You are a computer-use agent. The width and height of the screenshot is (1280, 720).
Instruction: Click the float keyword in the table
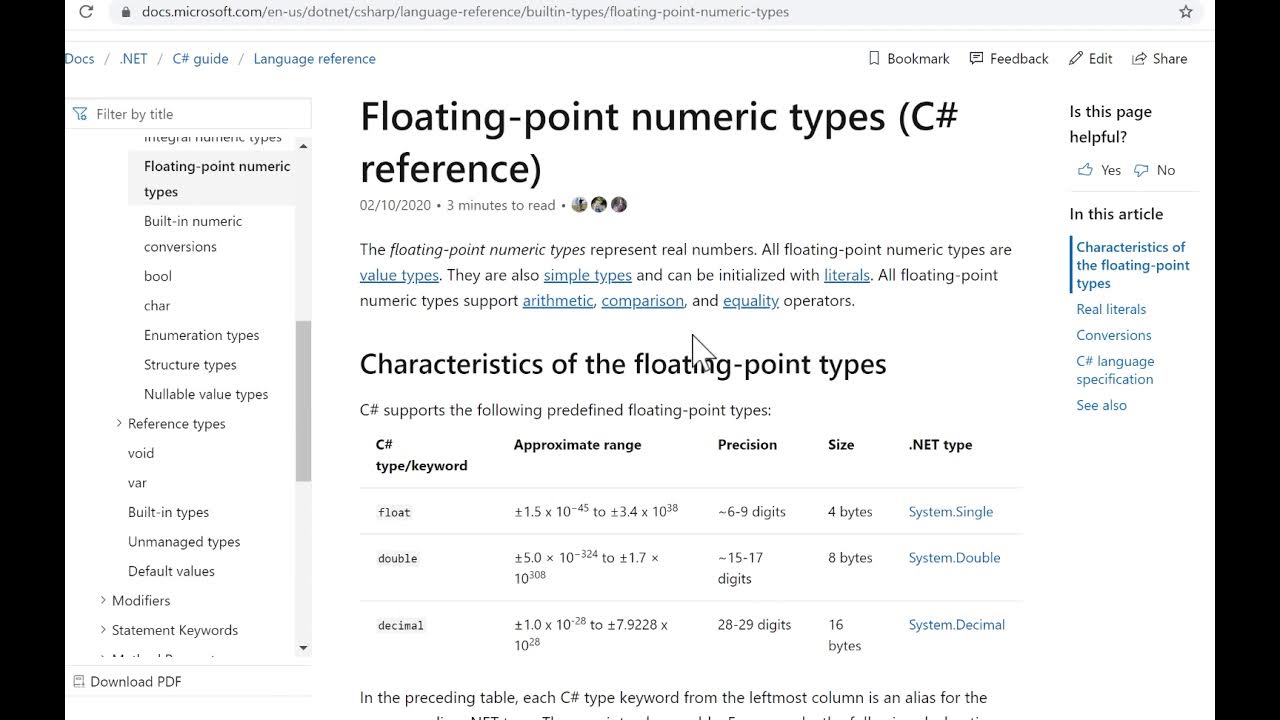394,512
